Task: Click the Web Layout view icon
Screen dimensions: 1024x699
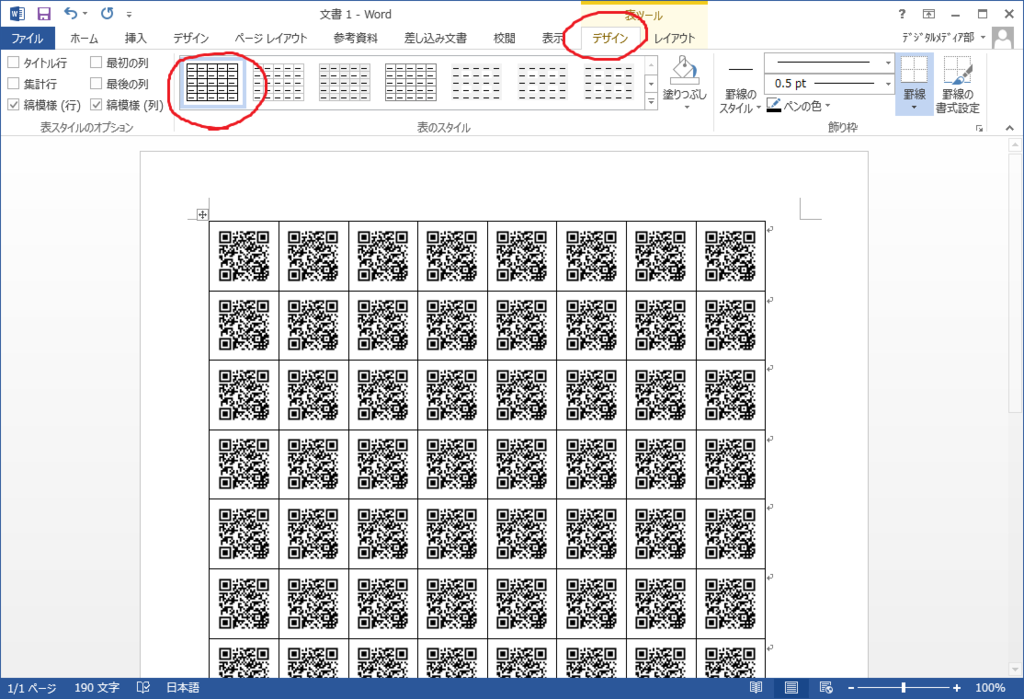Action: coord(825,687)
